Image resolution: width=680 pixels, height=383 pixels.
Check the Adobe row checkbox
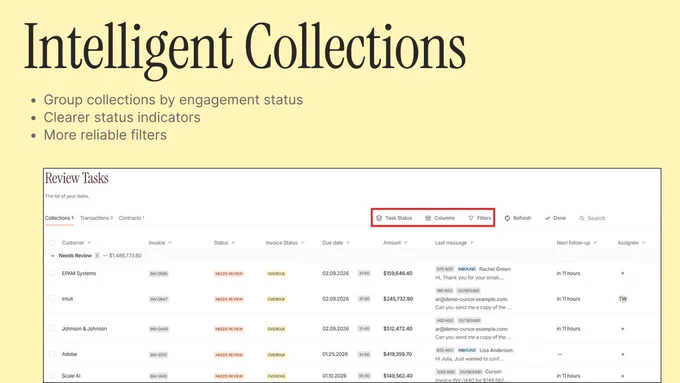52,354
